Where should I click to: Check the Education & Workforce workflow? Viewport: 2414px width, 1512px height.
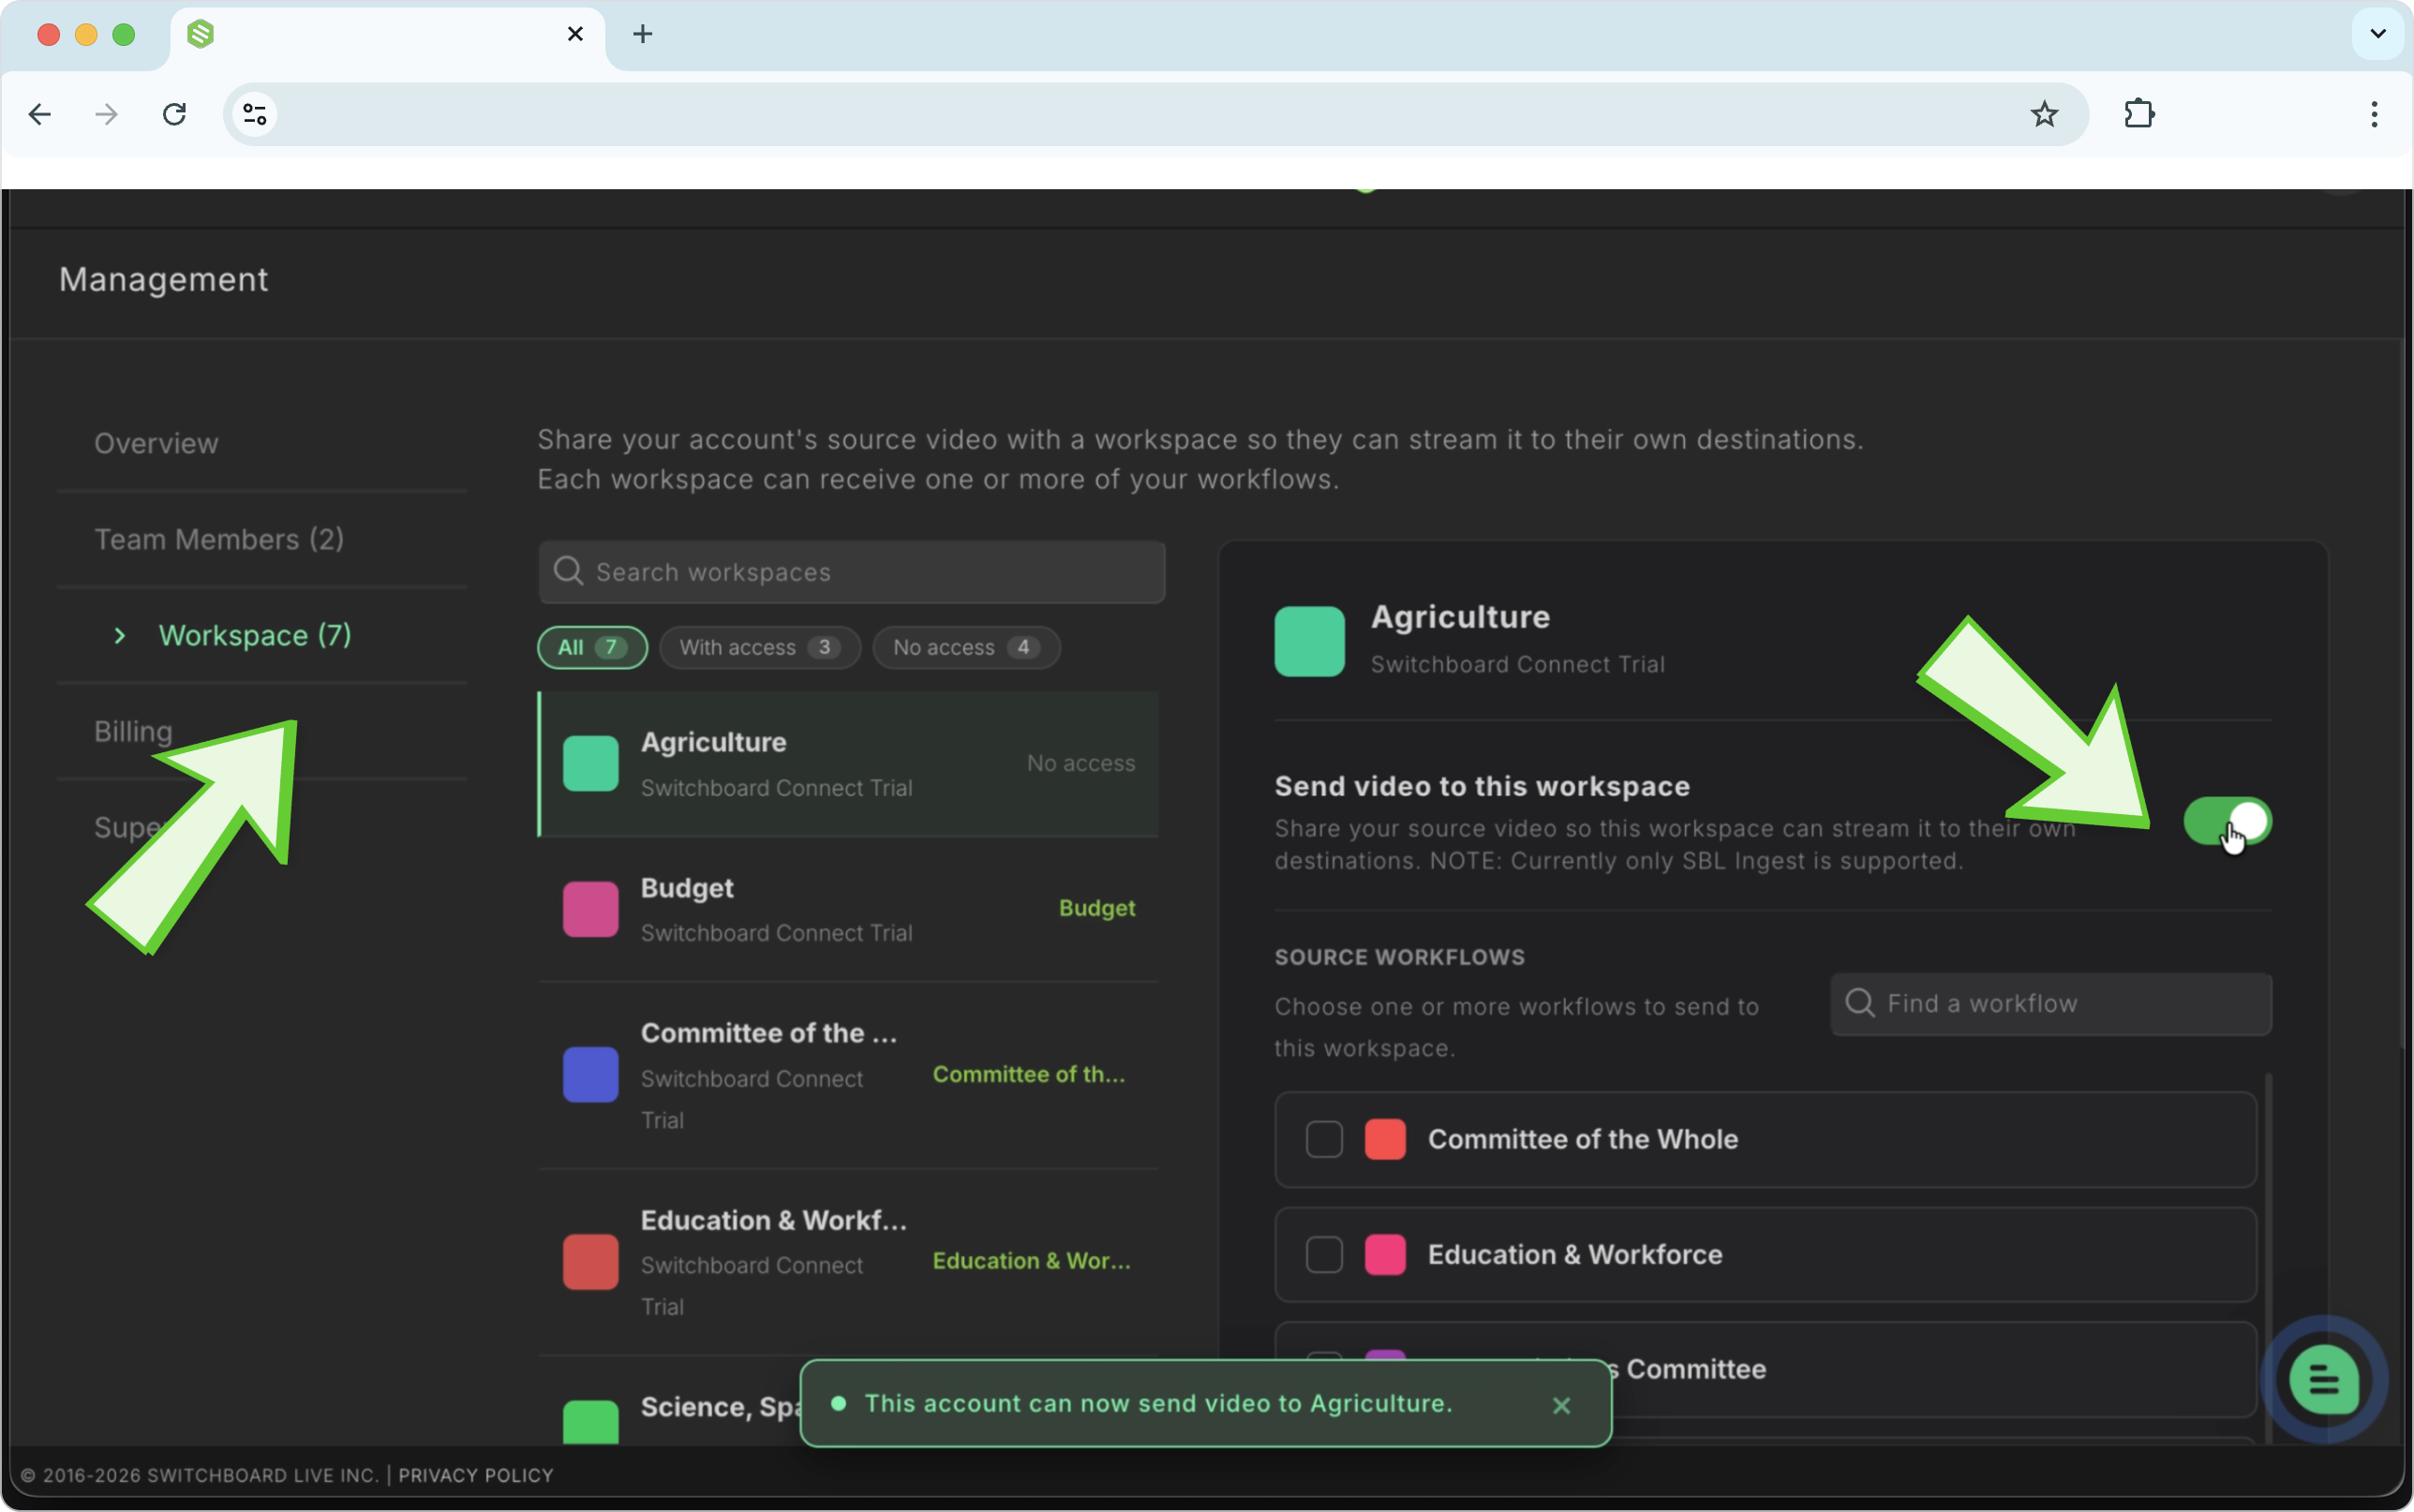pyautogui.click(x=1324, y=1254)
